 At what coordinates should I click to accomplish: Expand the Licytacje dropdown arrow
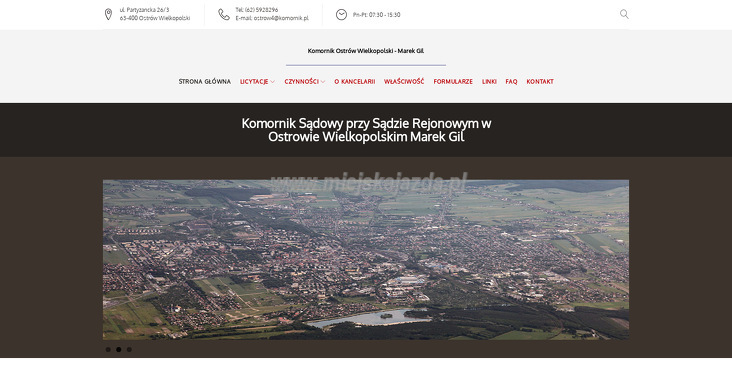pyautogui.click(x=273, y=82)
